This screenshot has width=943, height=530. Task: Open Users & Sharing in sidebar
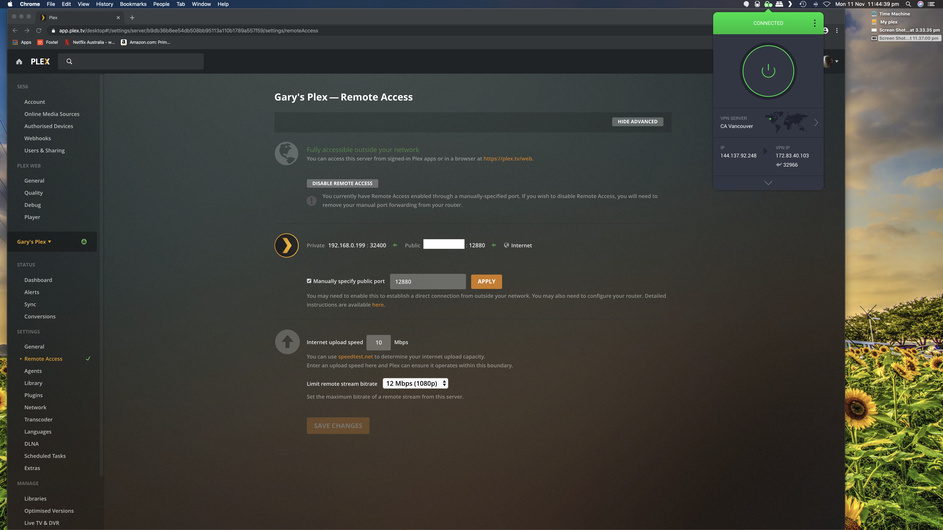pos(45,150)
